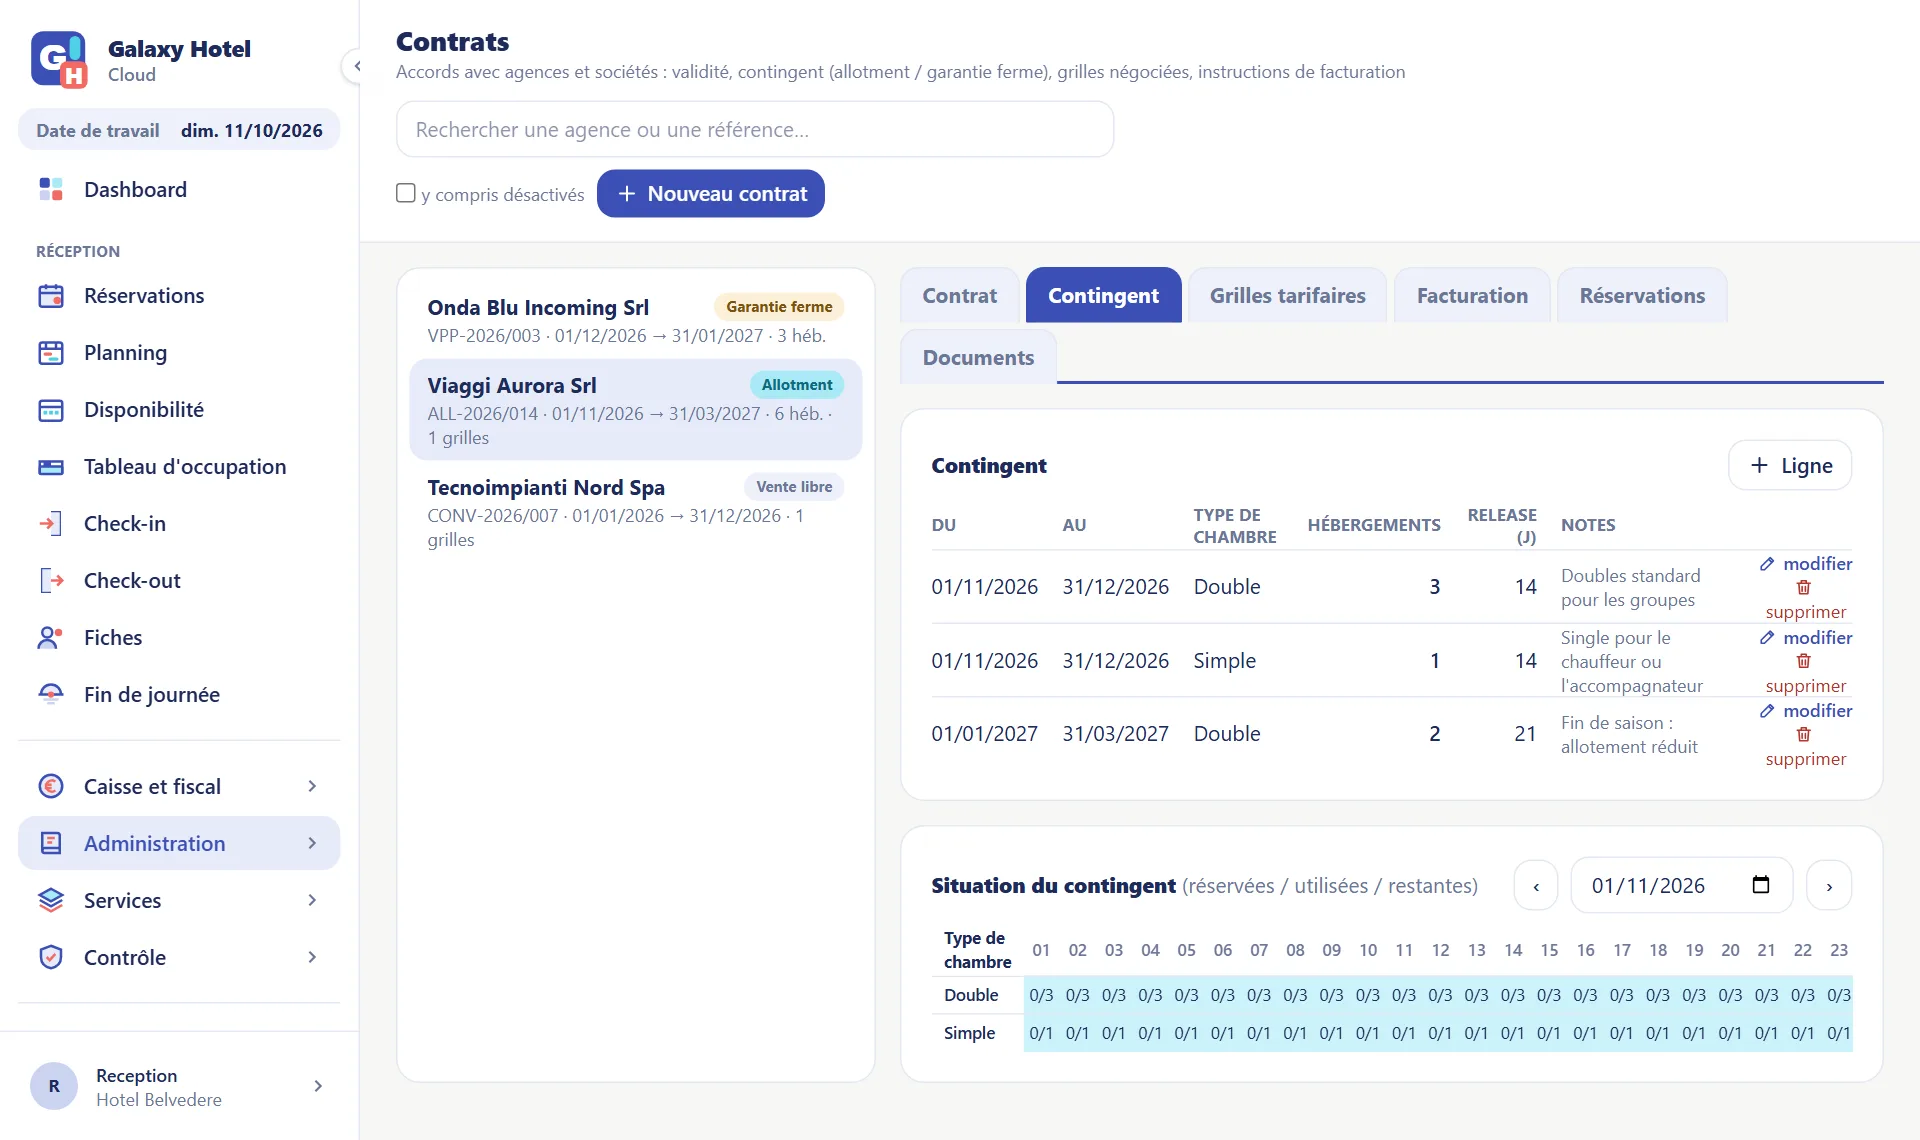Image resolution: width=1920 pixels, height=1140 pixels.
Task: Focus the agency search field
Action: pyautogui.click(x=755, y=130)
